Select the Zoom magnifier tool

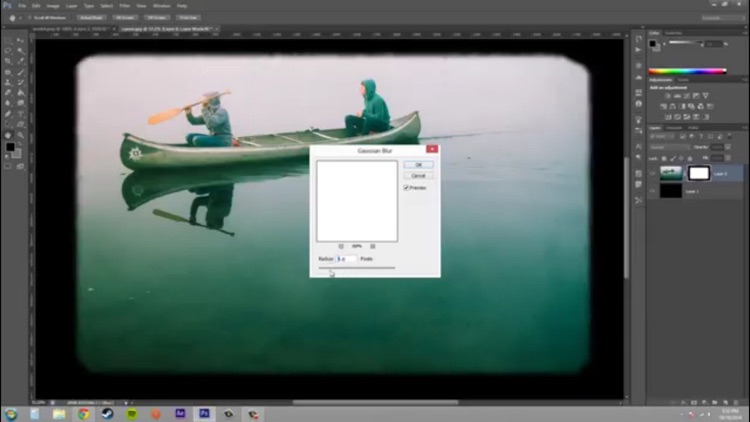[21, 135]
